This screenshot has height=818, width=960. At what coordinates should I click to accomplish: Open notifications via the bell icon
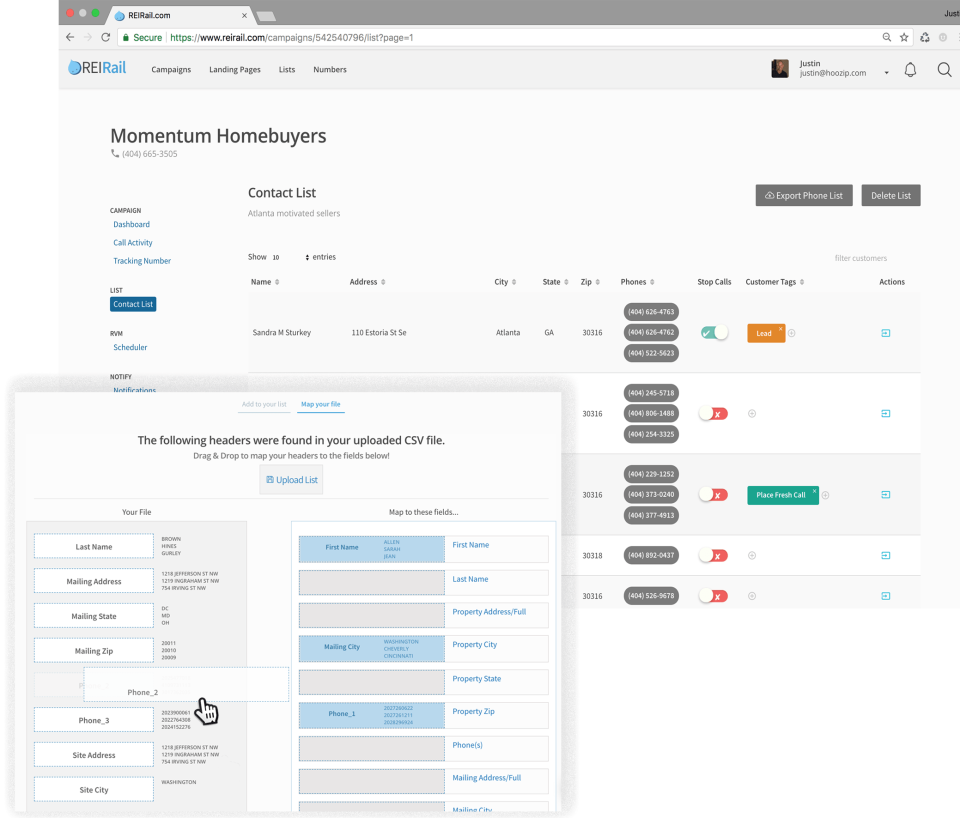pyautogui.click(x=910, y=69)
